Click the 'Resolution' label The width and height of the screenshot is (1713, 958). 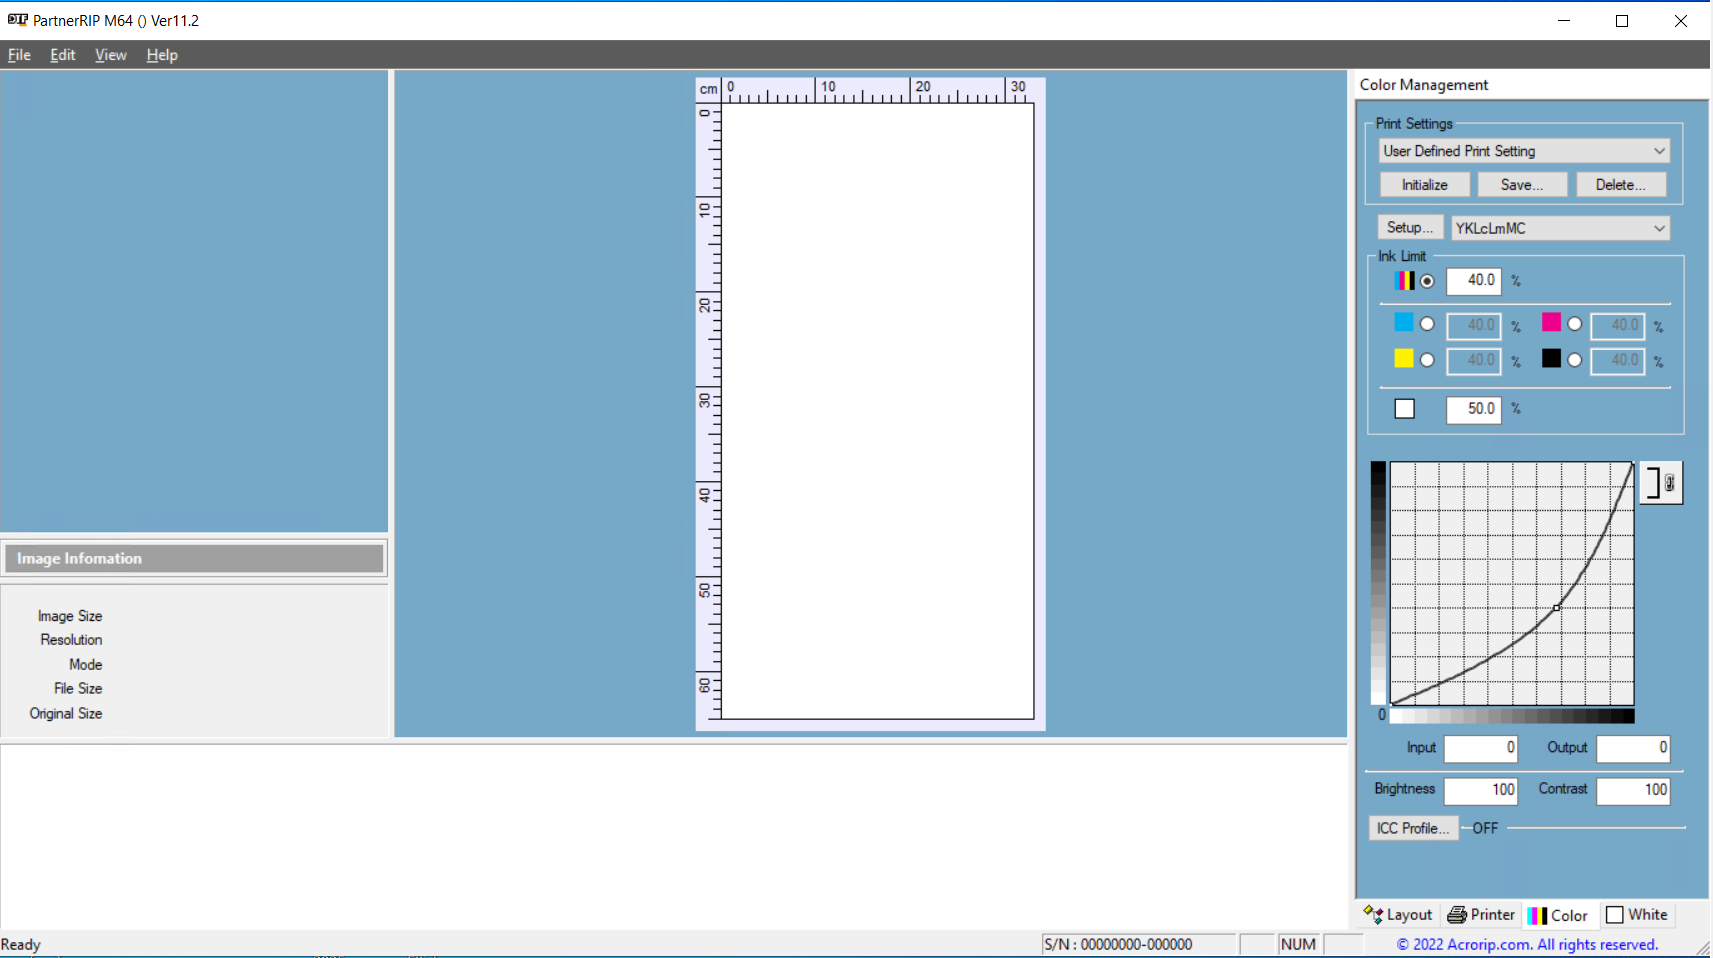pos(71,640)
